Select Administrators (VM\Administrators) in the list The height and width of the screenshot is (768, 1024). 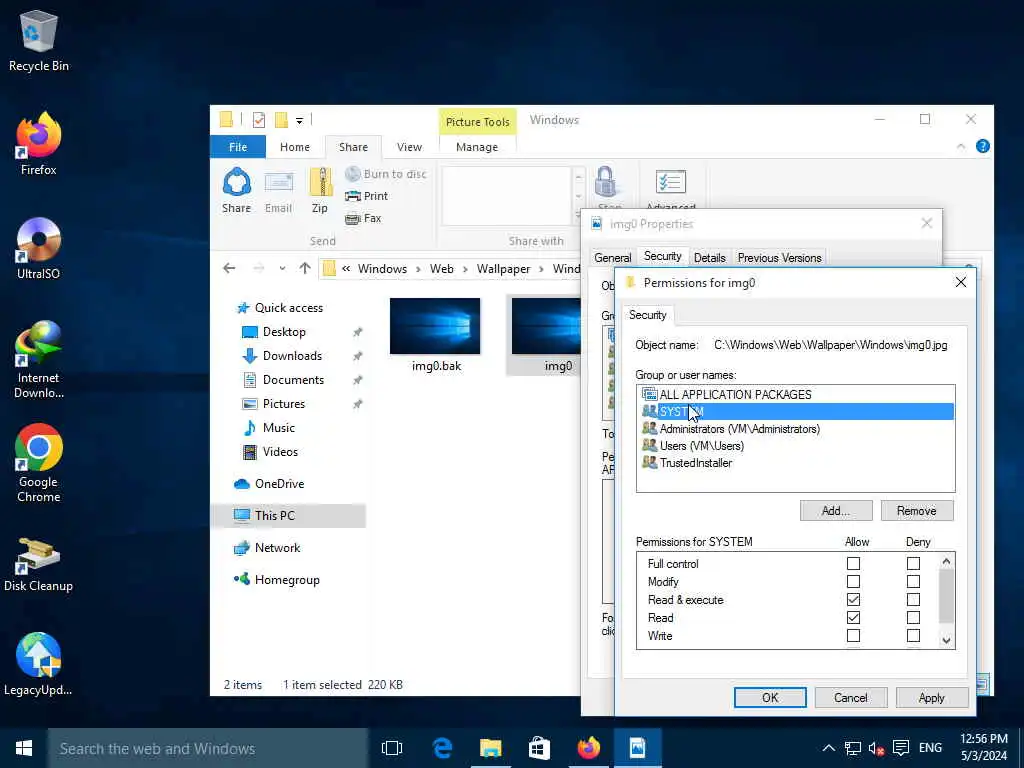click(x=795, y=428)
